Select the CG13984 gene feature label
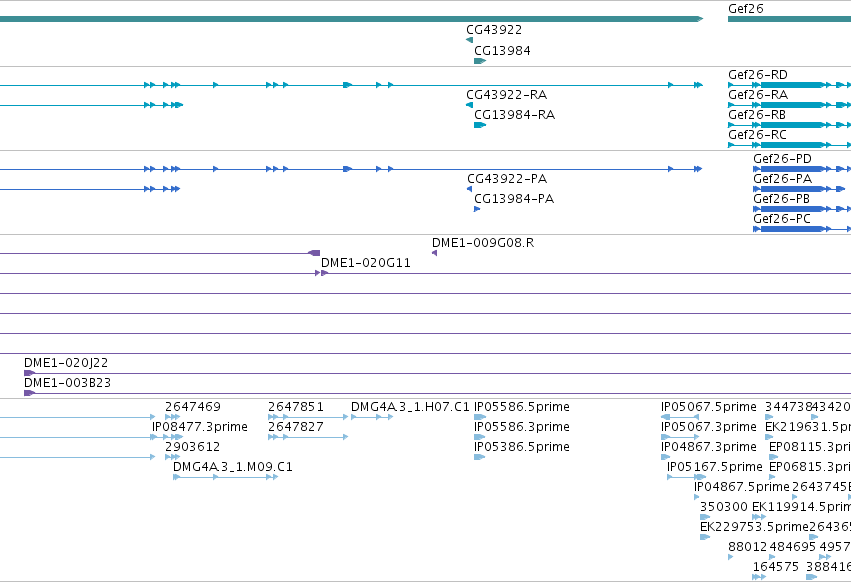The height and width of the screenshot is (582, 851). tap(502, 51)
